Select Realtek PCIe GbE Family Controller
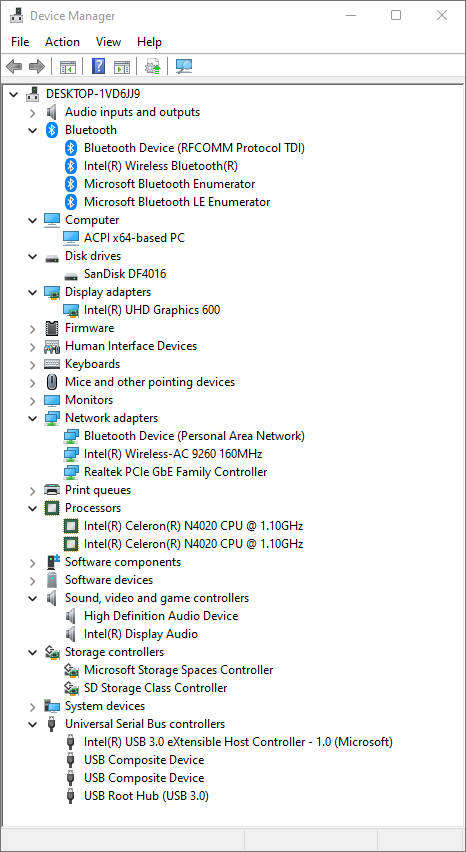This screenshot has height=852, width=466. click(x=175, y=472)
